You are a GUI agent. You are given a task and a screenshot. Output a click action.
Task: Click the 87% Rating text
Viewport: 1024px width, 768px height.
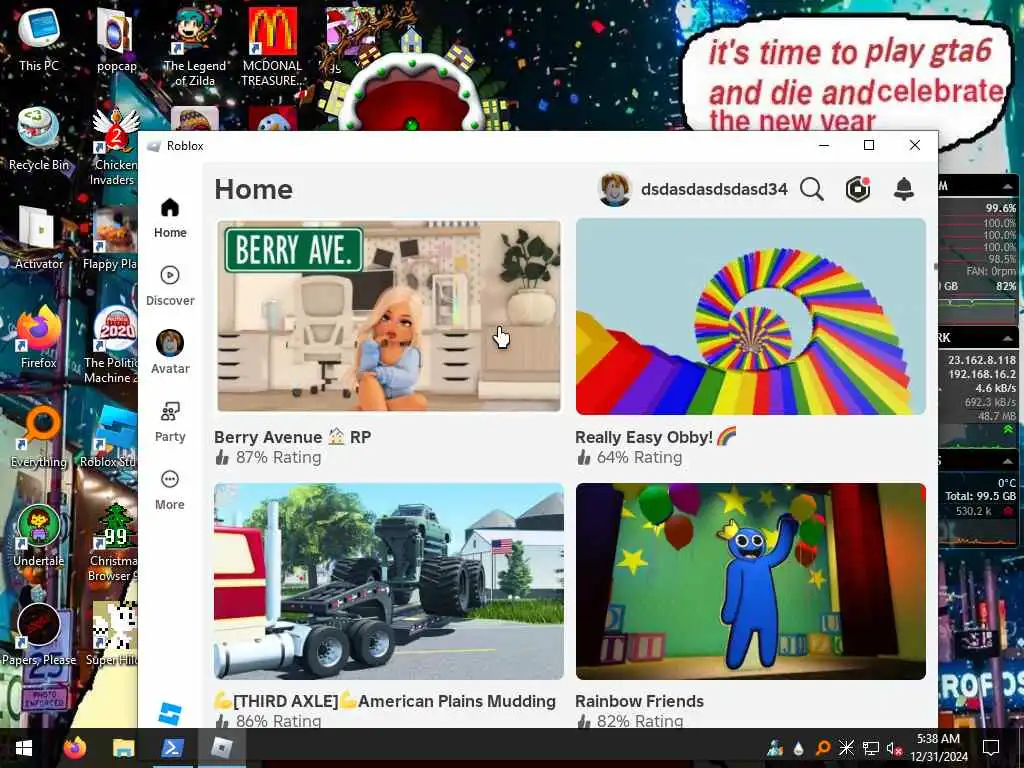[x=278, y=457]
